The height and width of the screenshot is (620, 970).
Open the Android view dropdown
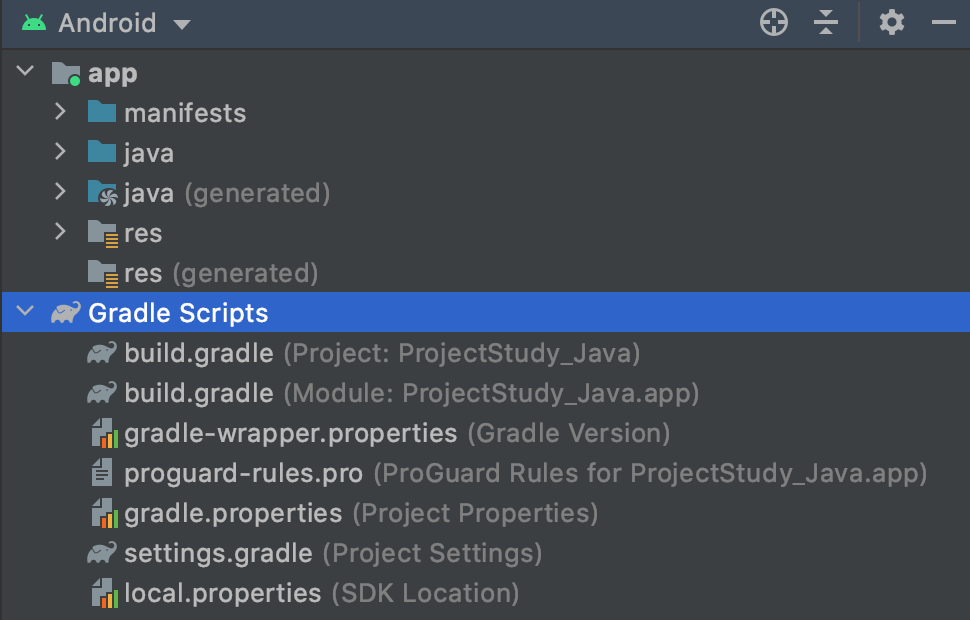tap(181, 24)
